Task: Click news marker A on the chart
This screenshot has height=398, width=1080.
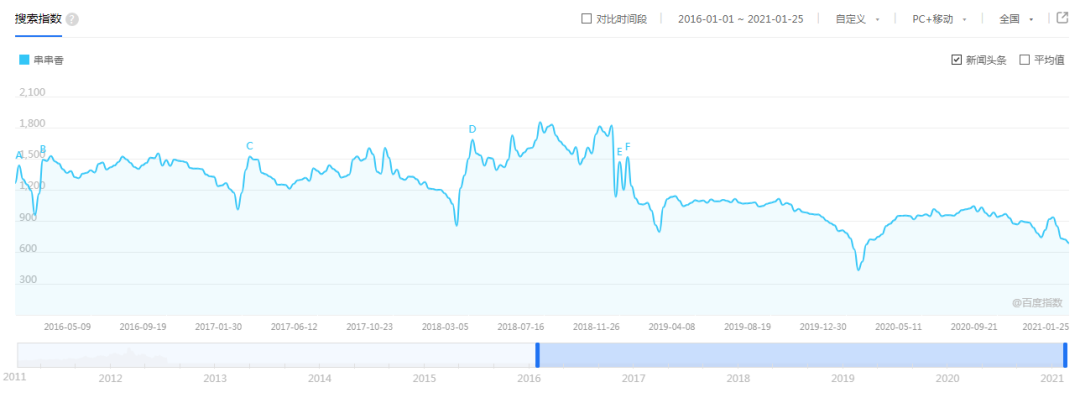Action: click(19, 156)
